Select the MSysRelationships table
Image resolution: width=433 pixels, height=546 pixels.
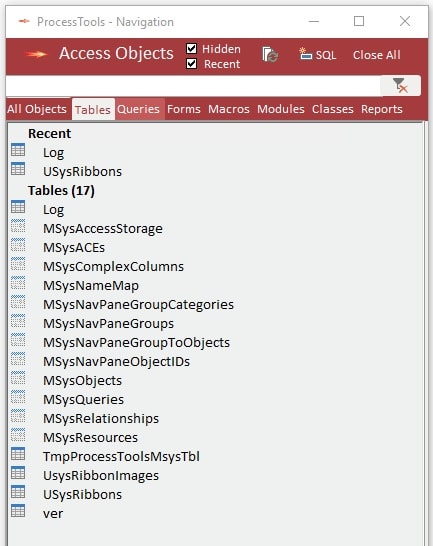[101, 419]
